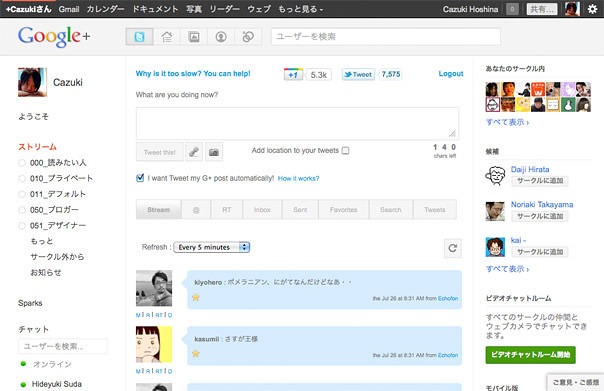Click the link attach icon below tweet box
The height and width of the screenshot is (391, 604).
pos(194,152)
